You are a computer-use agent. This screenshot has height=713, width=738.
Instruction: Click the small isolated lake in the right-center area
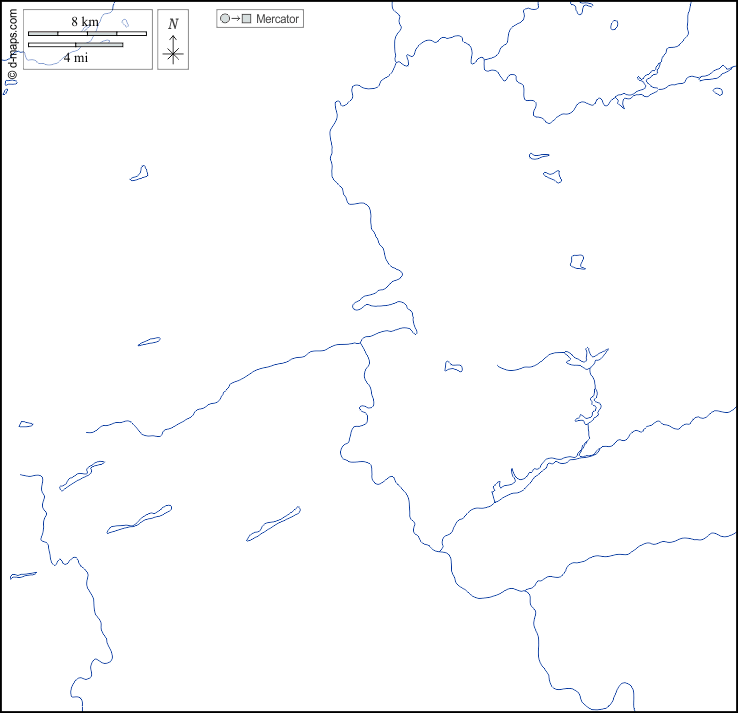click(x=577, y=262)
